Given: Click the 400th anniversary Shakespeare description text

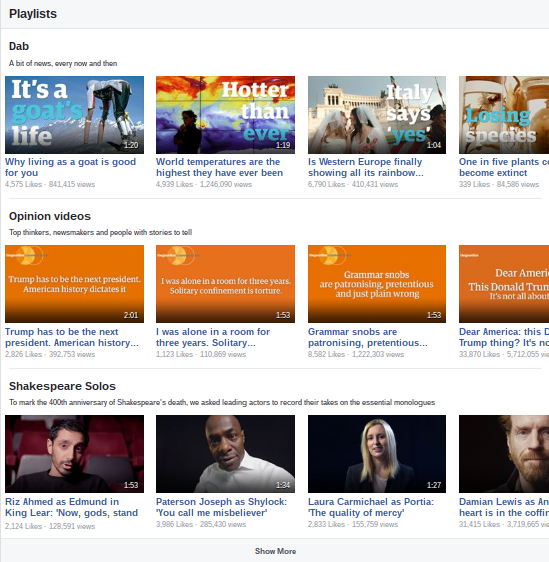Looking at the screenshot, I should click(x=222, y=402).
